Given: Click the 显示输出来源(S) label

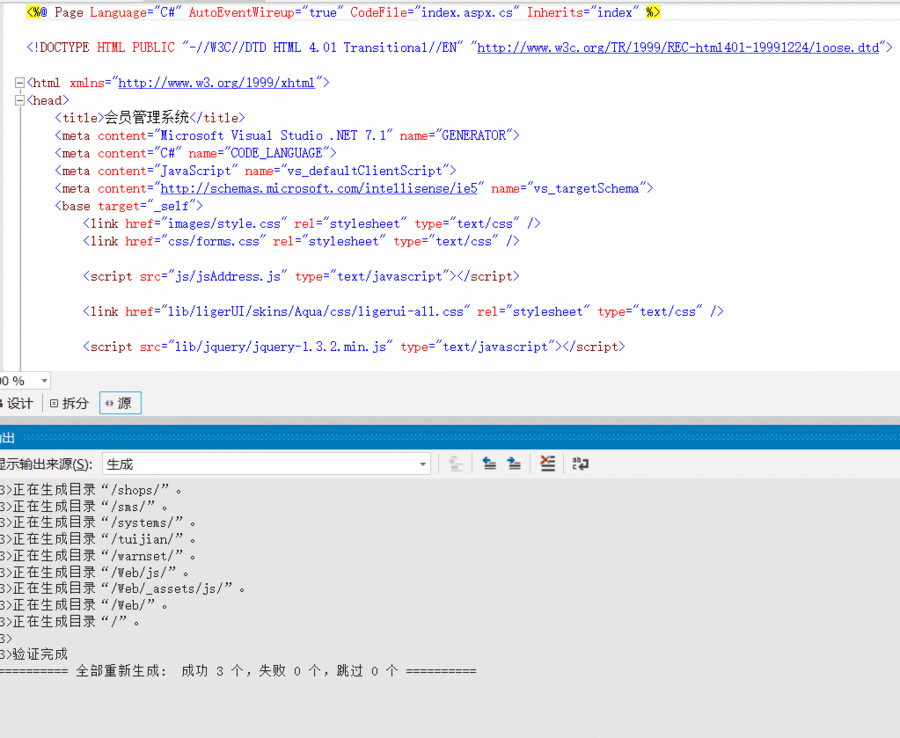Looking at the screenshot, I should (46, 464).
